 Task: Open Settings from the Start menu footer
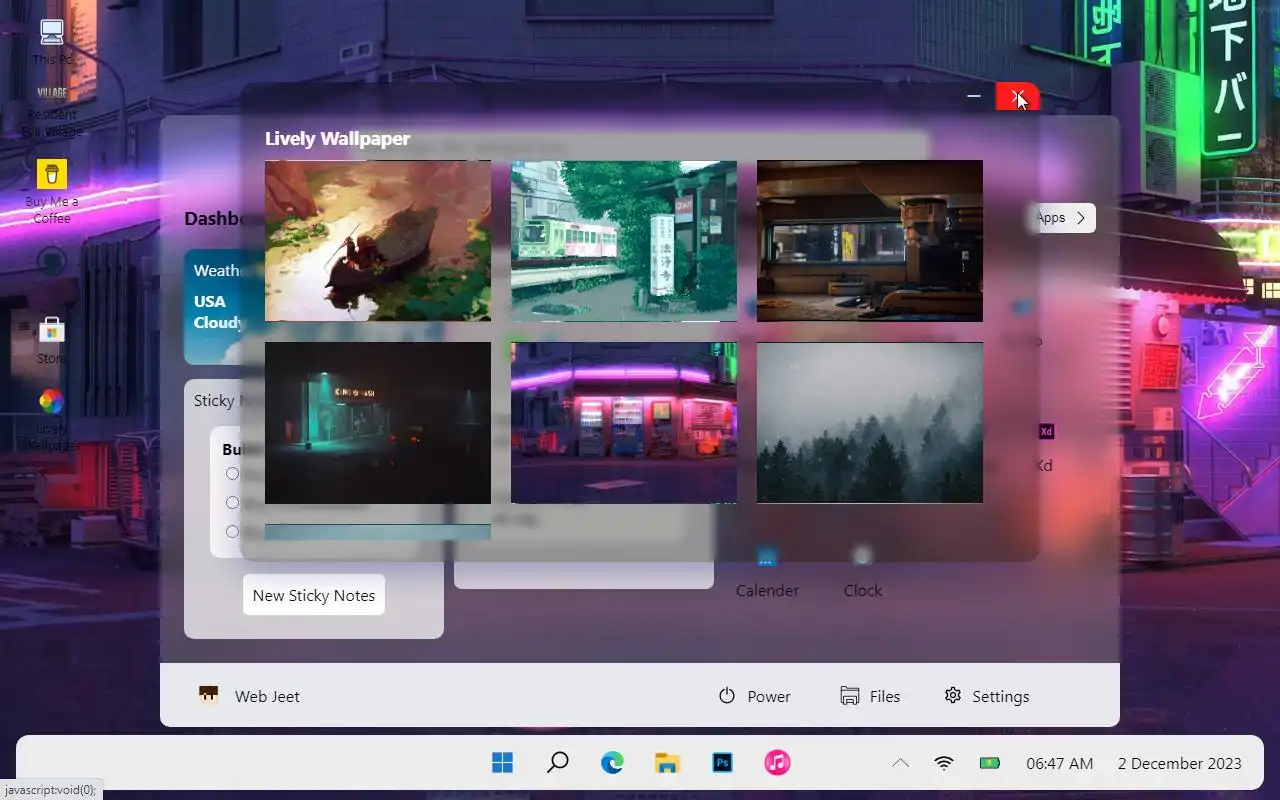point(987,696)
